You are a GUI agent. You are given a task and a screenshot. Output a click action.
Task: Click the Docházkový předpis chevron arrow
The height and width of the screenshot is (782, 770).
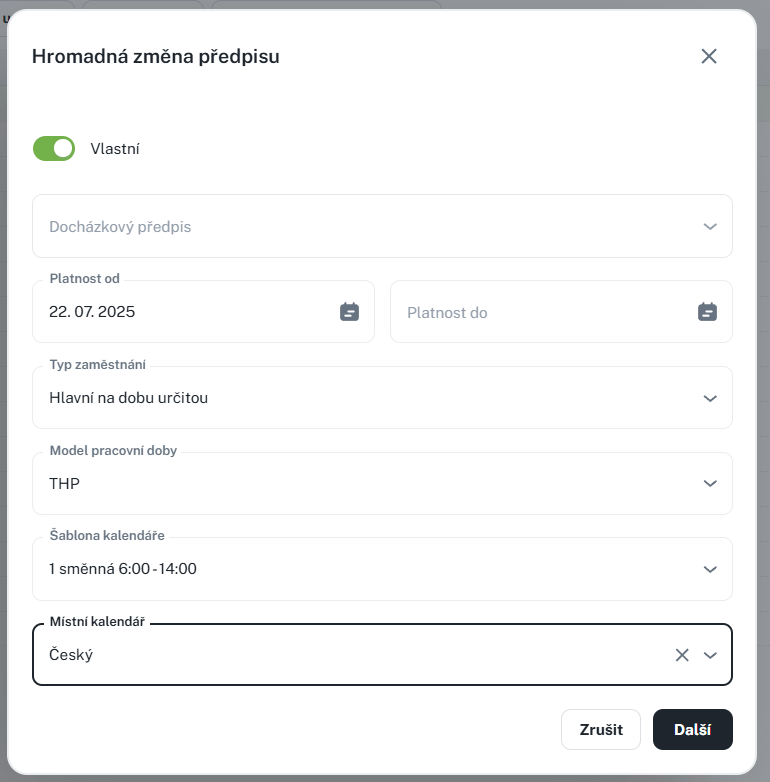pos(710,227)
